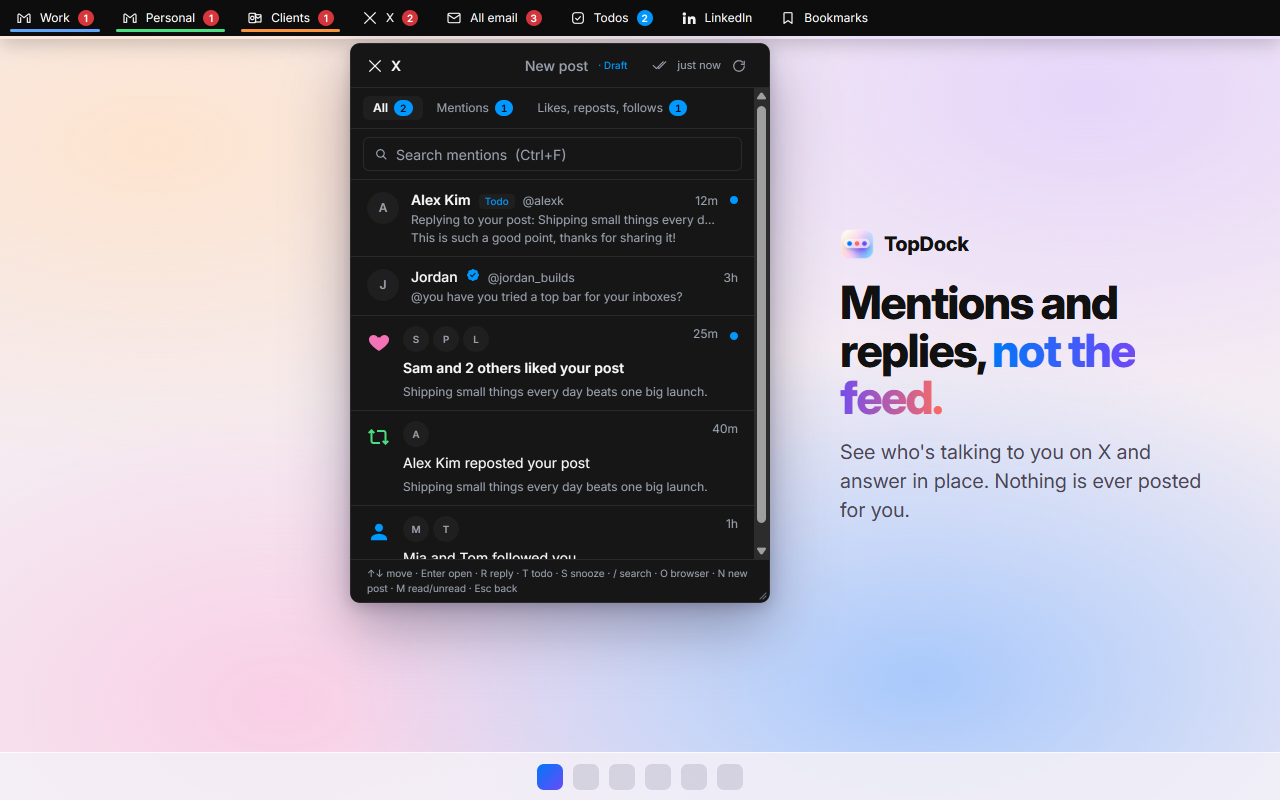Image resolution: width=1280 pixels, height=800 pixels.
Task: Click the pink heart like icon
Action: click(379, 342)
